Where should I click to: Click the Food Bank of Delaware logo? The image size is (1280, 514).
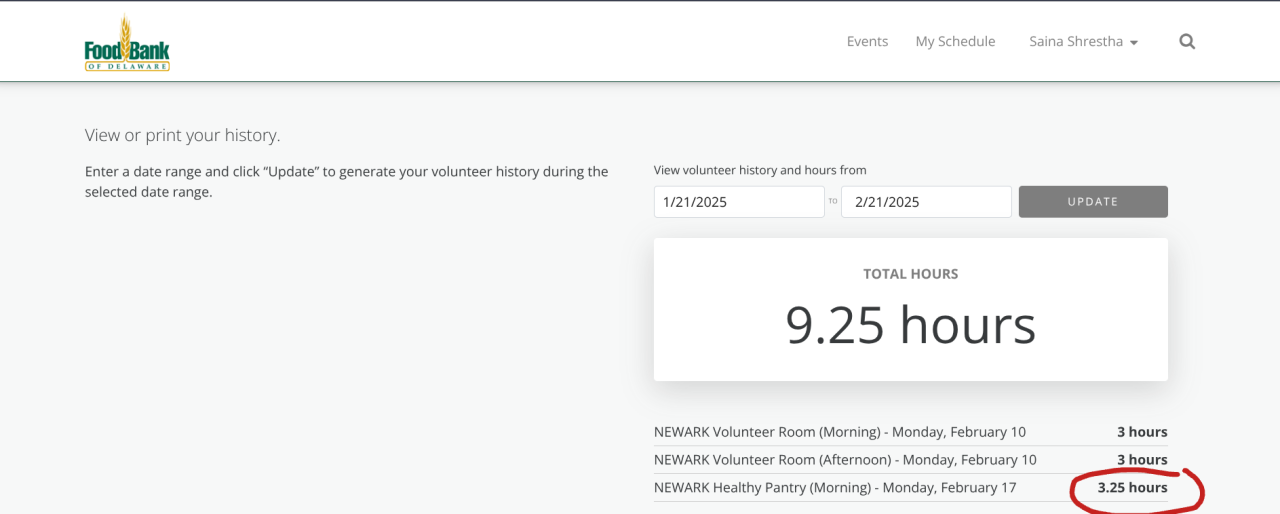(127, 44)
